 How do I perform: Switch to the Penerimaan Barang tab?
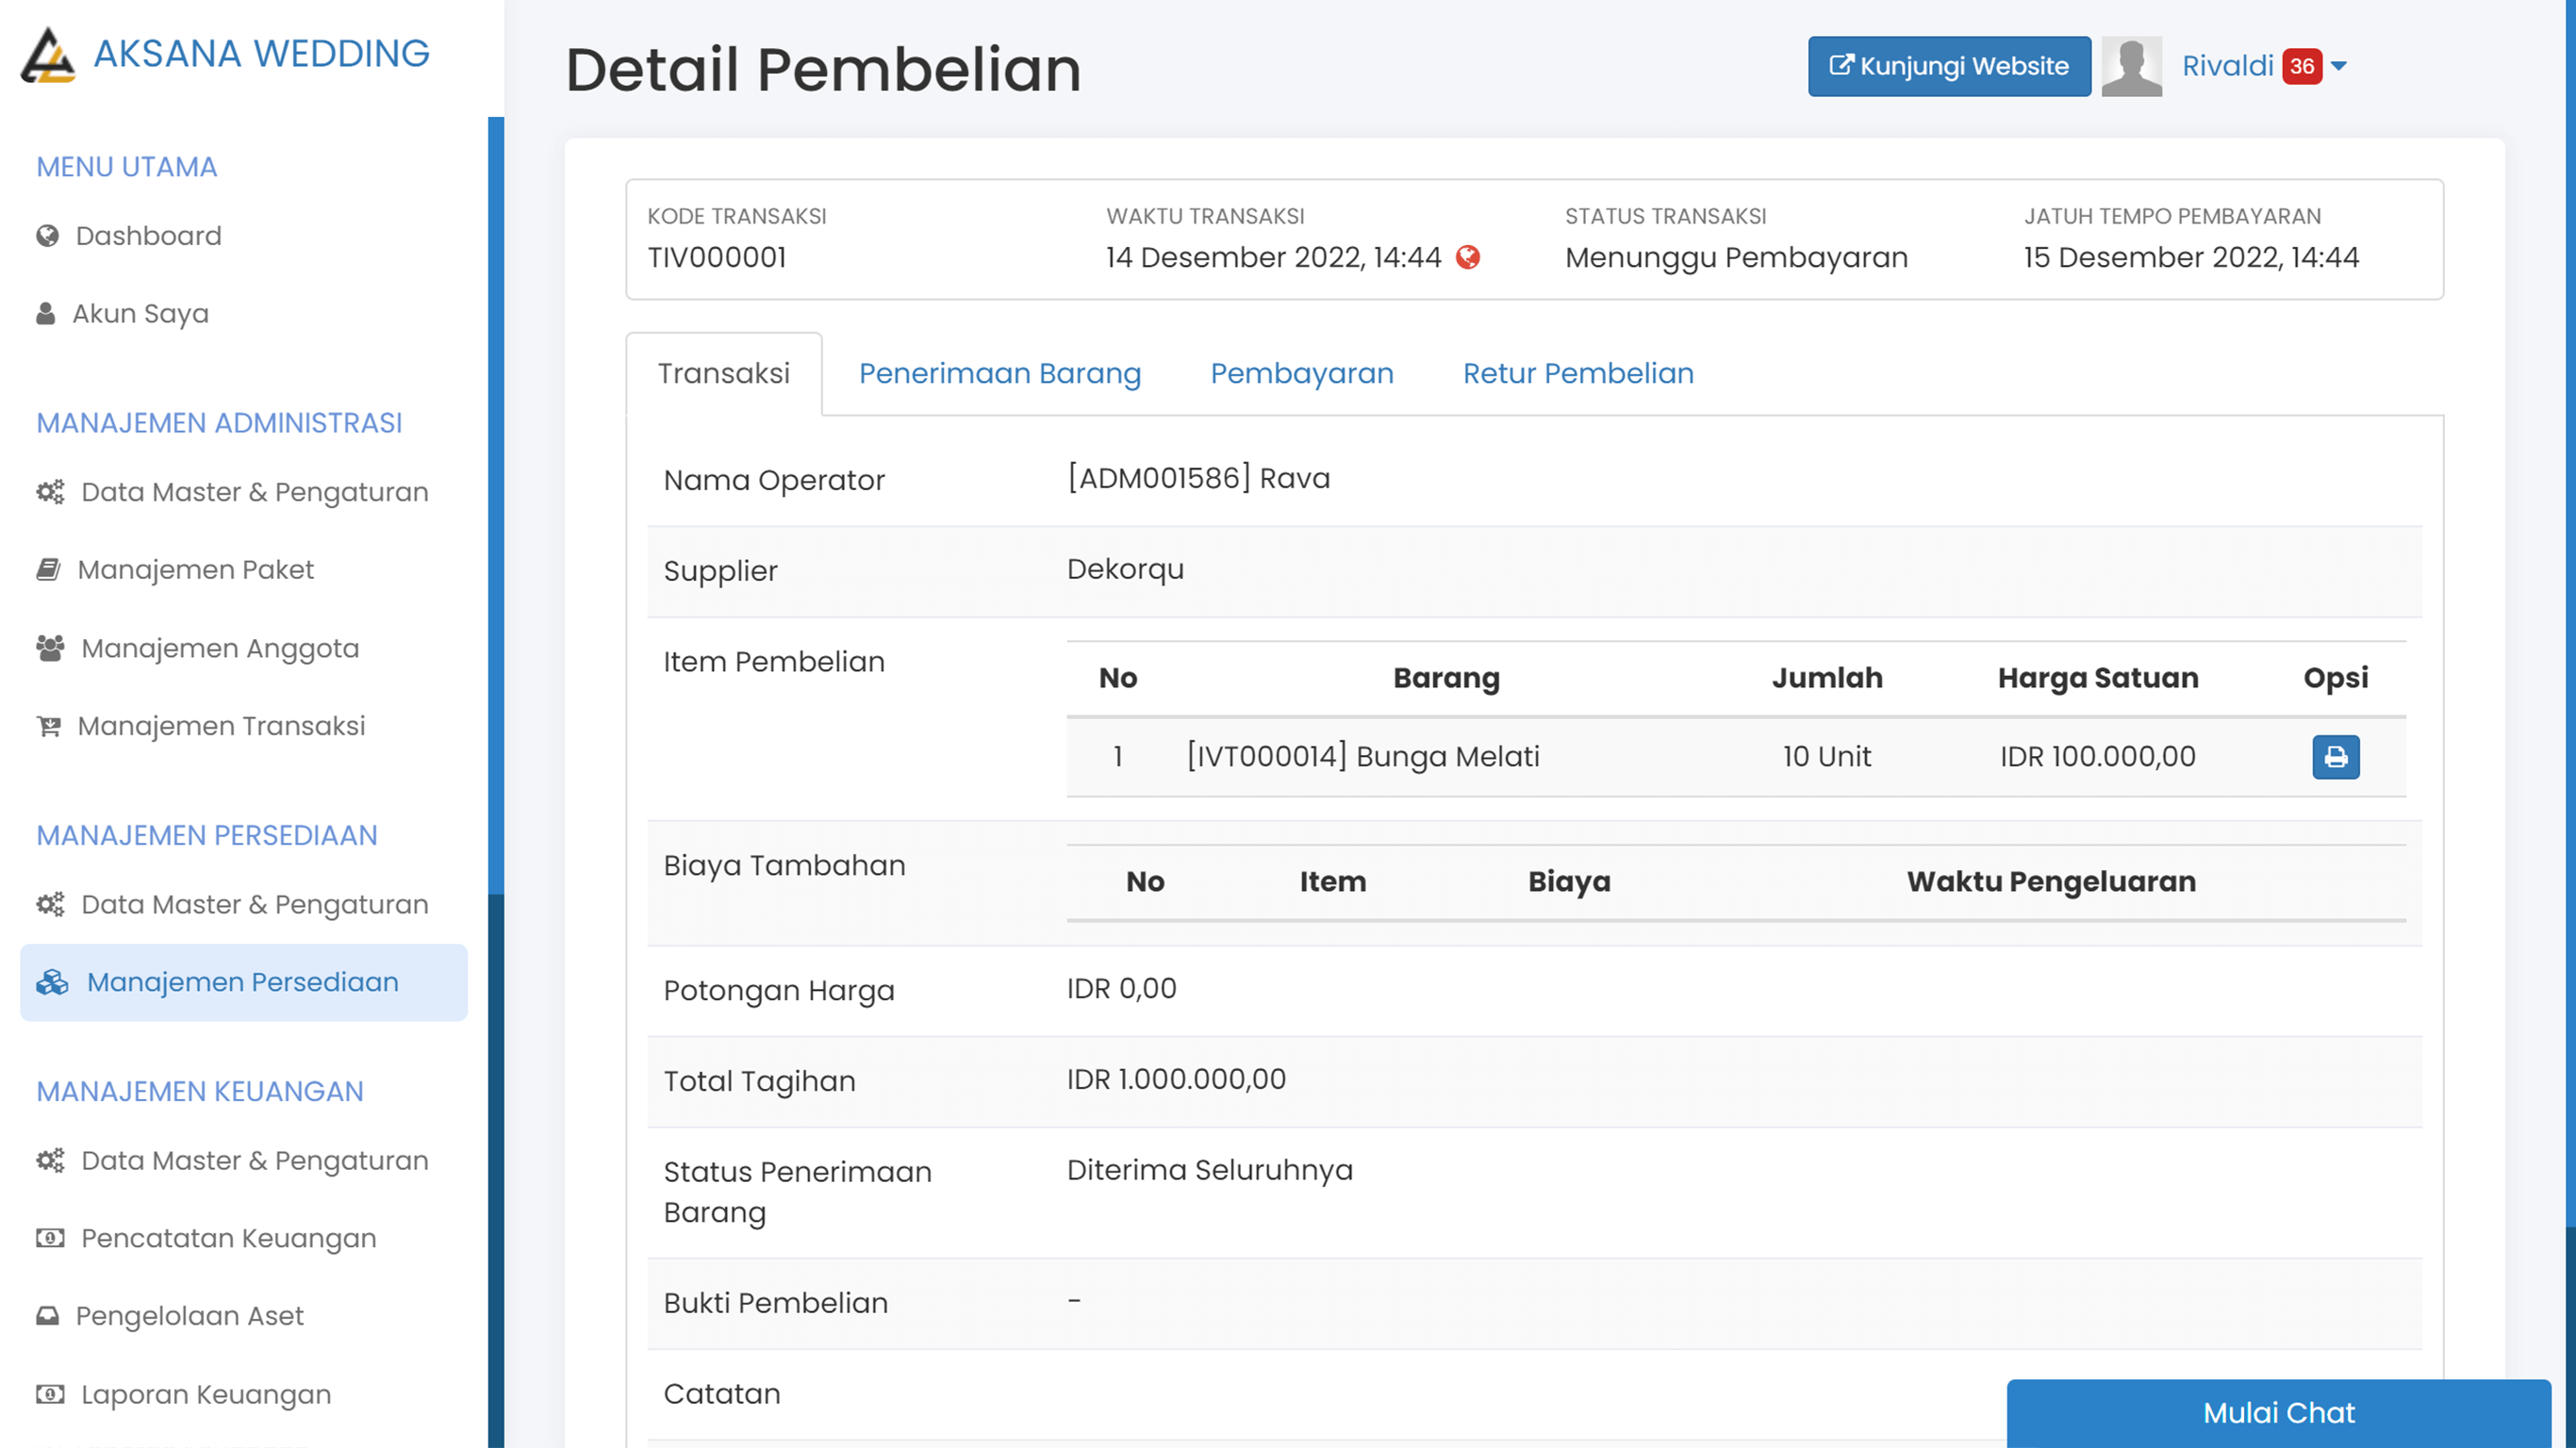coord(999,373)
